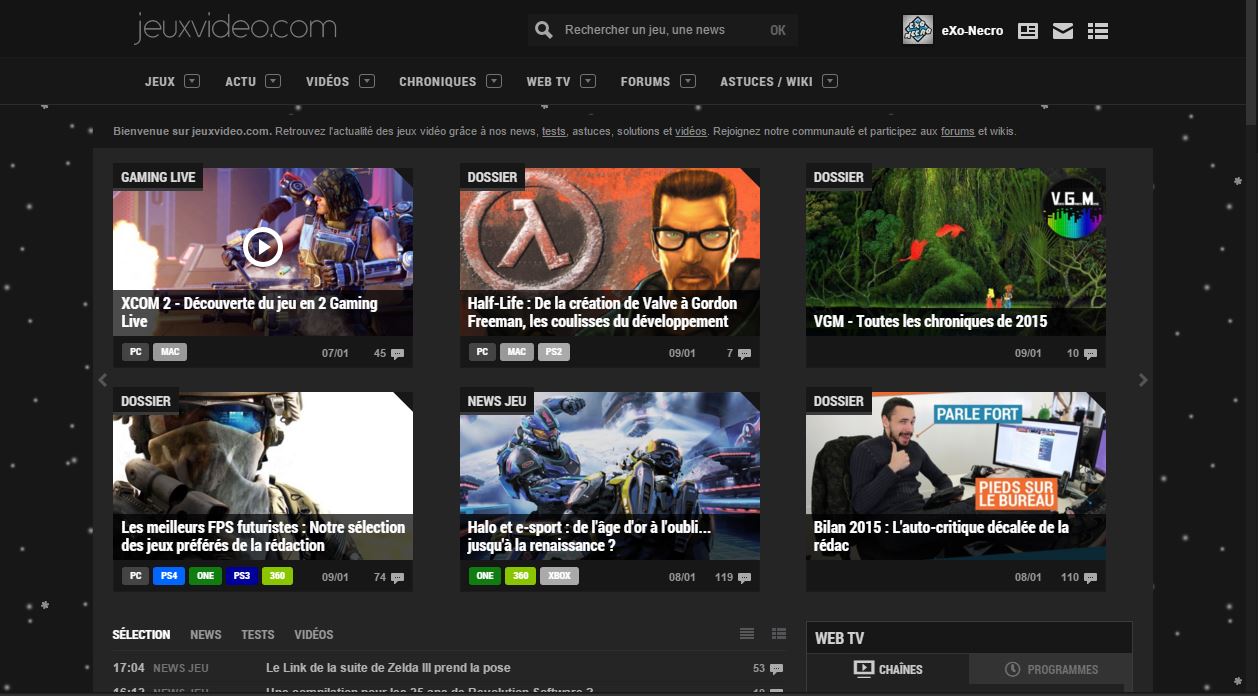Switch news list to compact view icon
Screen dimensions: 1258x696
pos(747,634)
